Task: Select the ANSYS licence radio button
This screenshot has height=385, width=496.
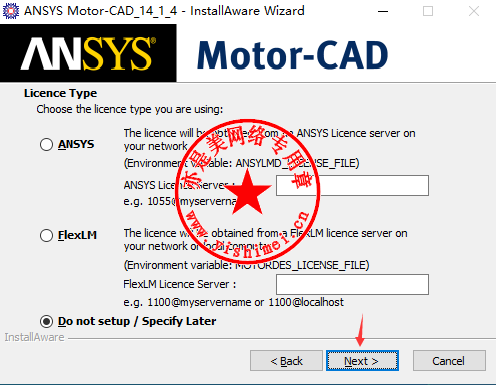Action: pyautogui.click(x=46, y=145)
